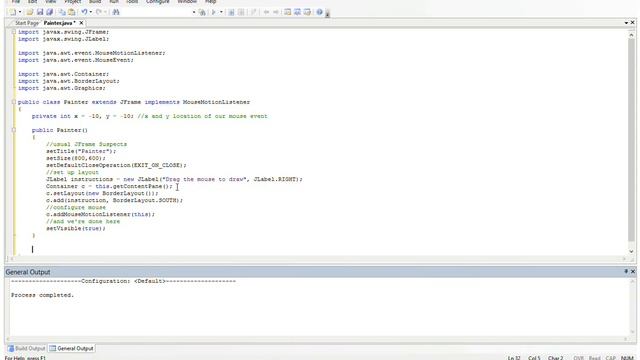640x360 pixels.
Task: Open the Run button dropdown arrow
Action: 221,12
